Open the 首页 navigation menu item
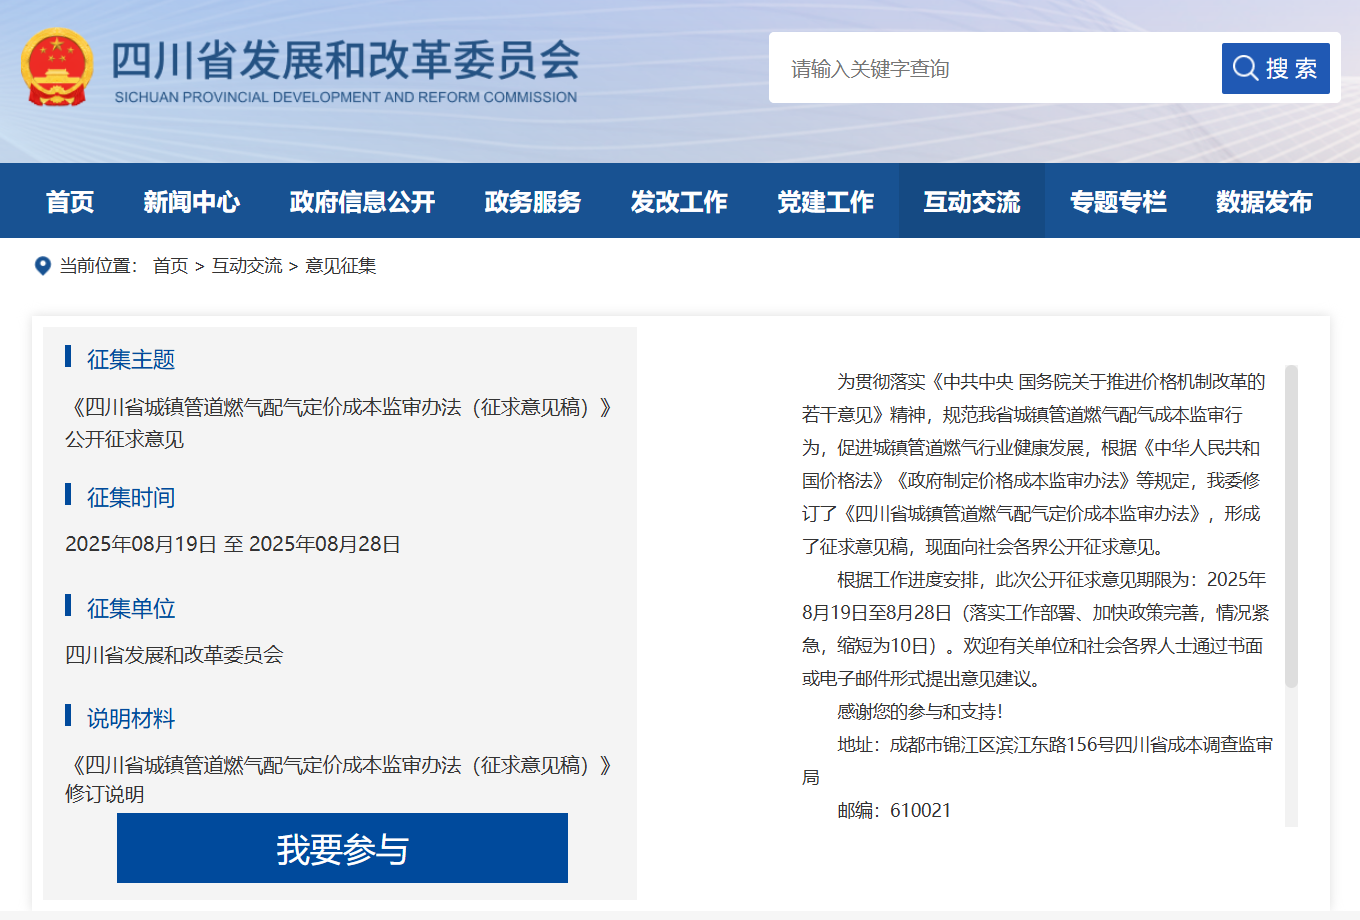 [x=70, y=202]
